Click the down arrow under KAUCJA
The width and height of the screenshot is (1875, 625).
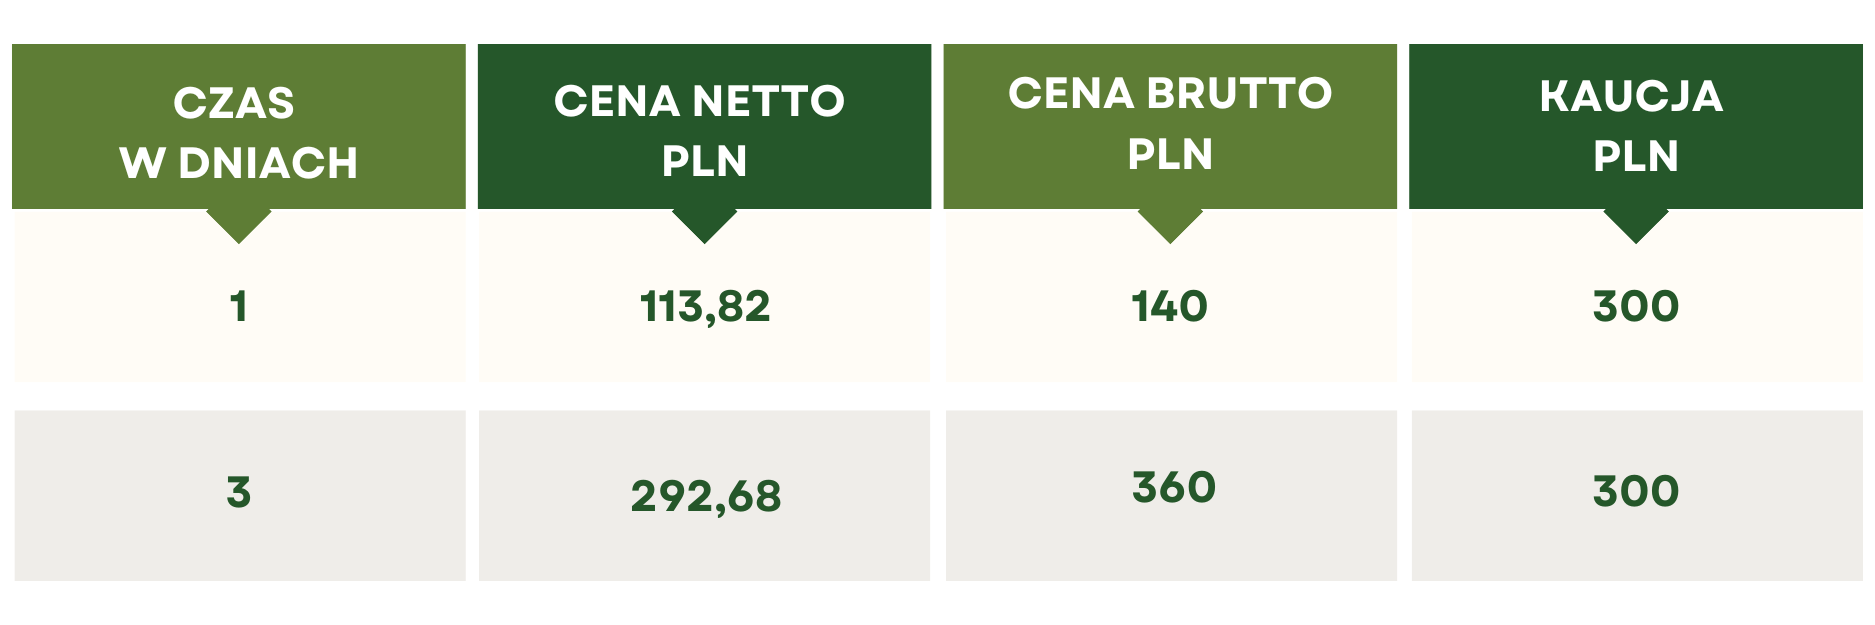1635,224
